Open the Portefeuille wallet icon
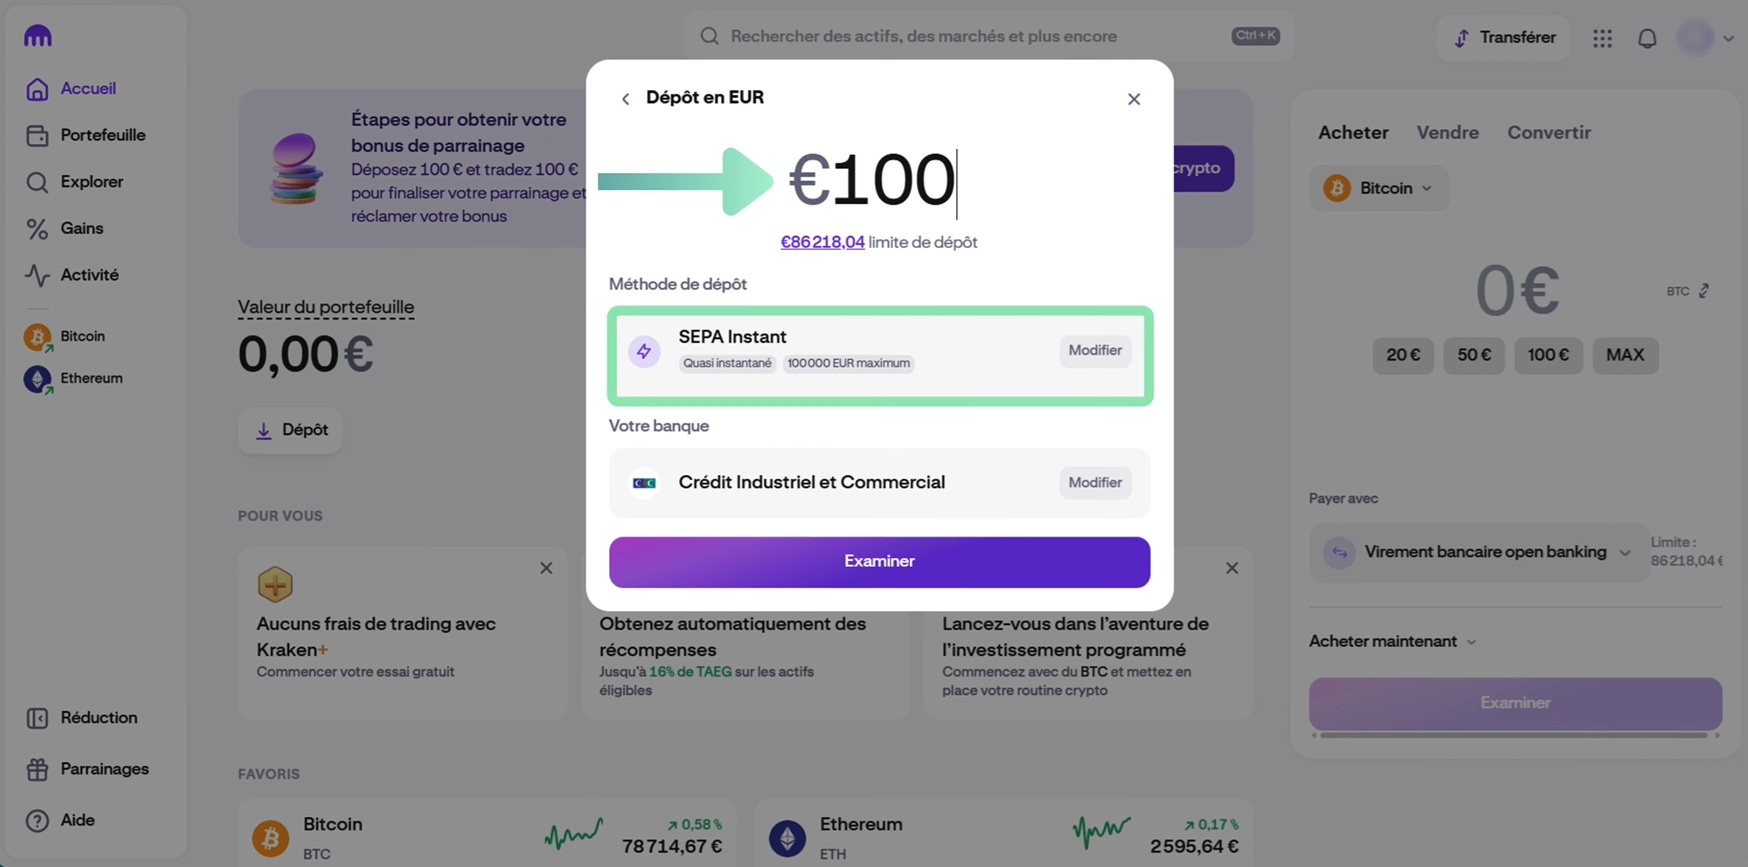Image resolution: width=1748 pixels, height=867 pixels. pyautogui.click(x=37, y=134)
